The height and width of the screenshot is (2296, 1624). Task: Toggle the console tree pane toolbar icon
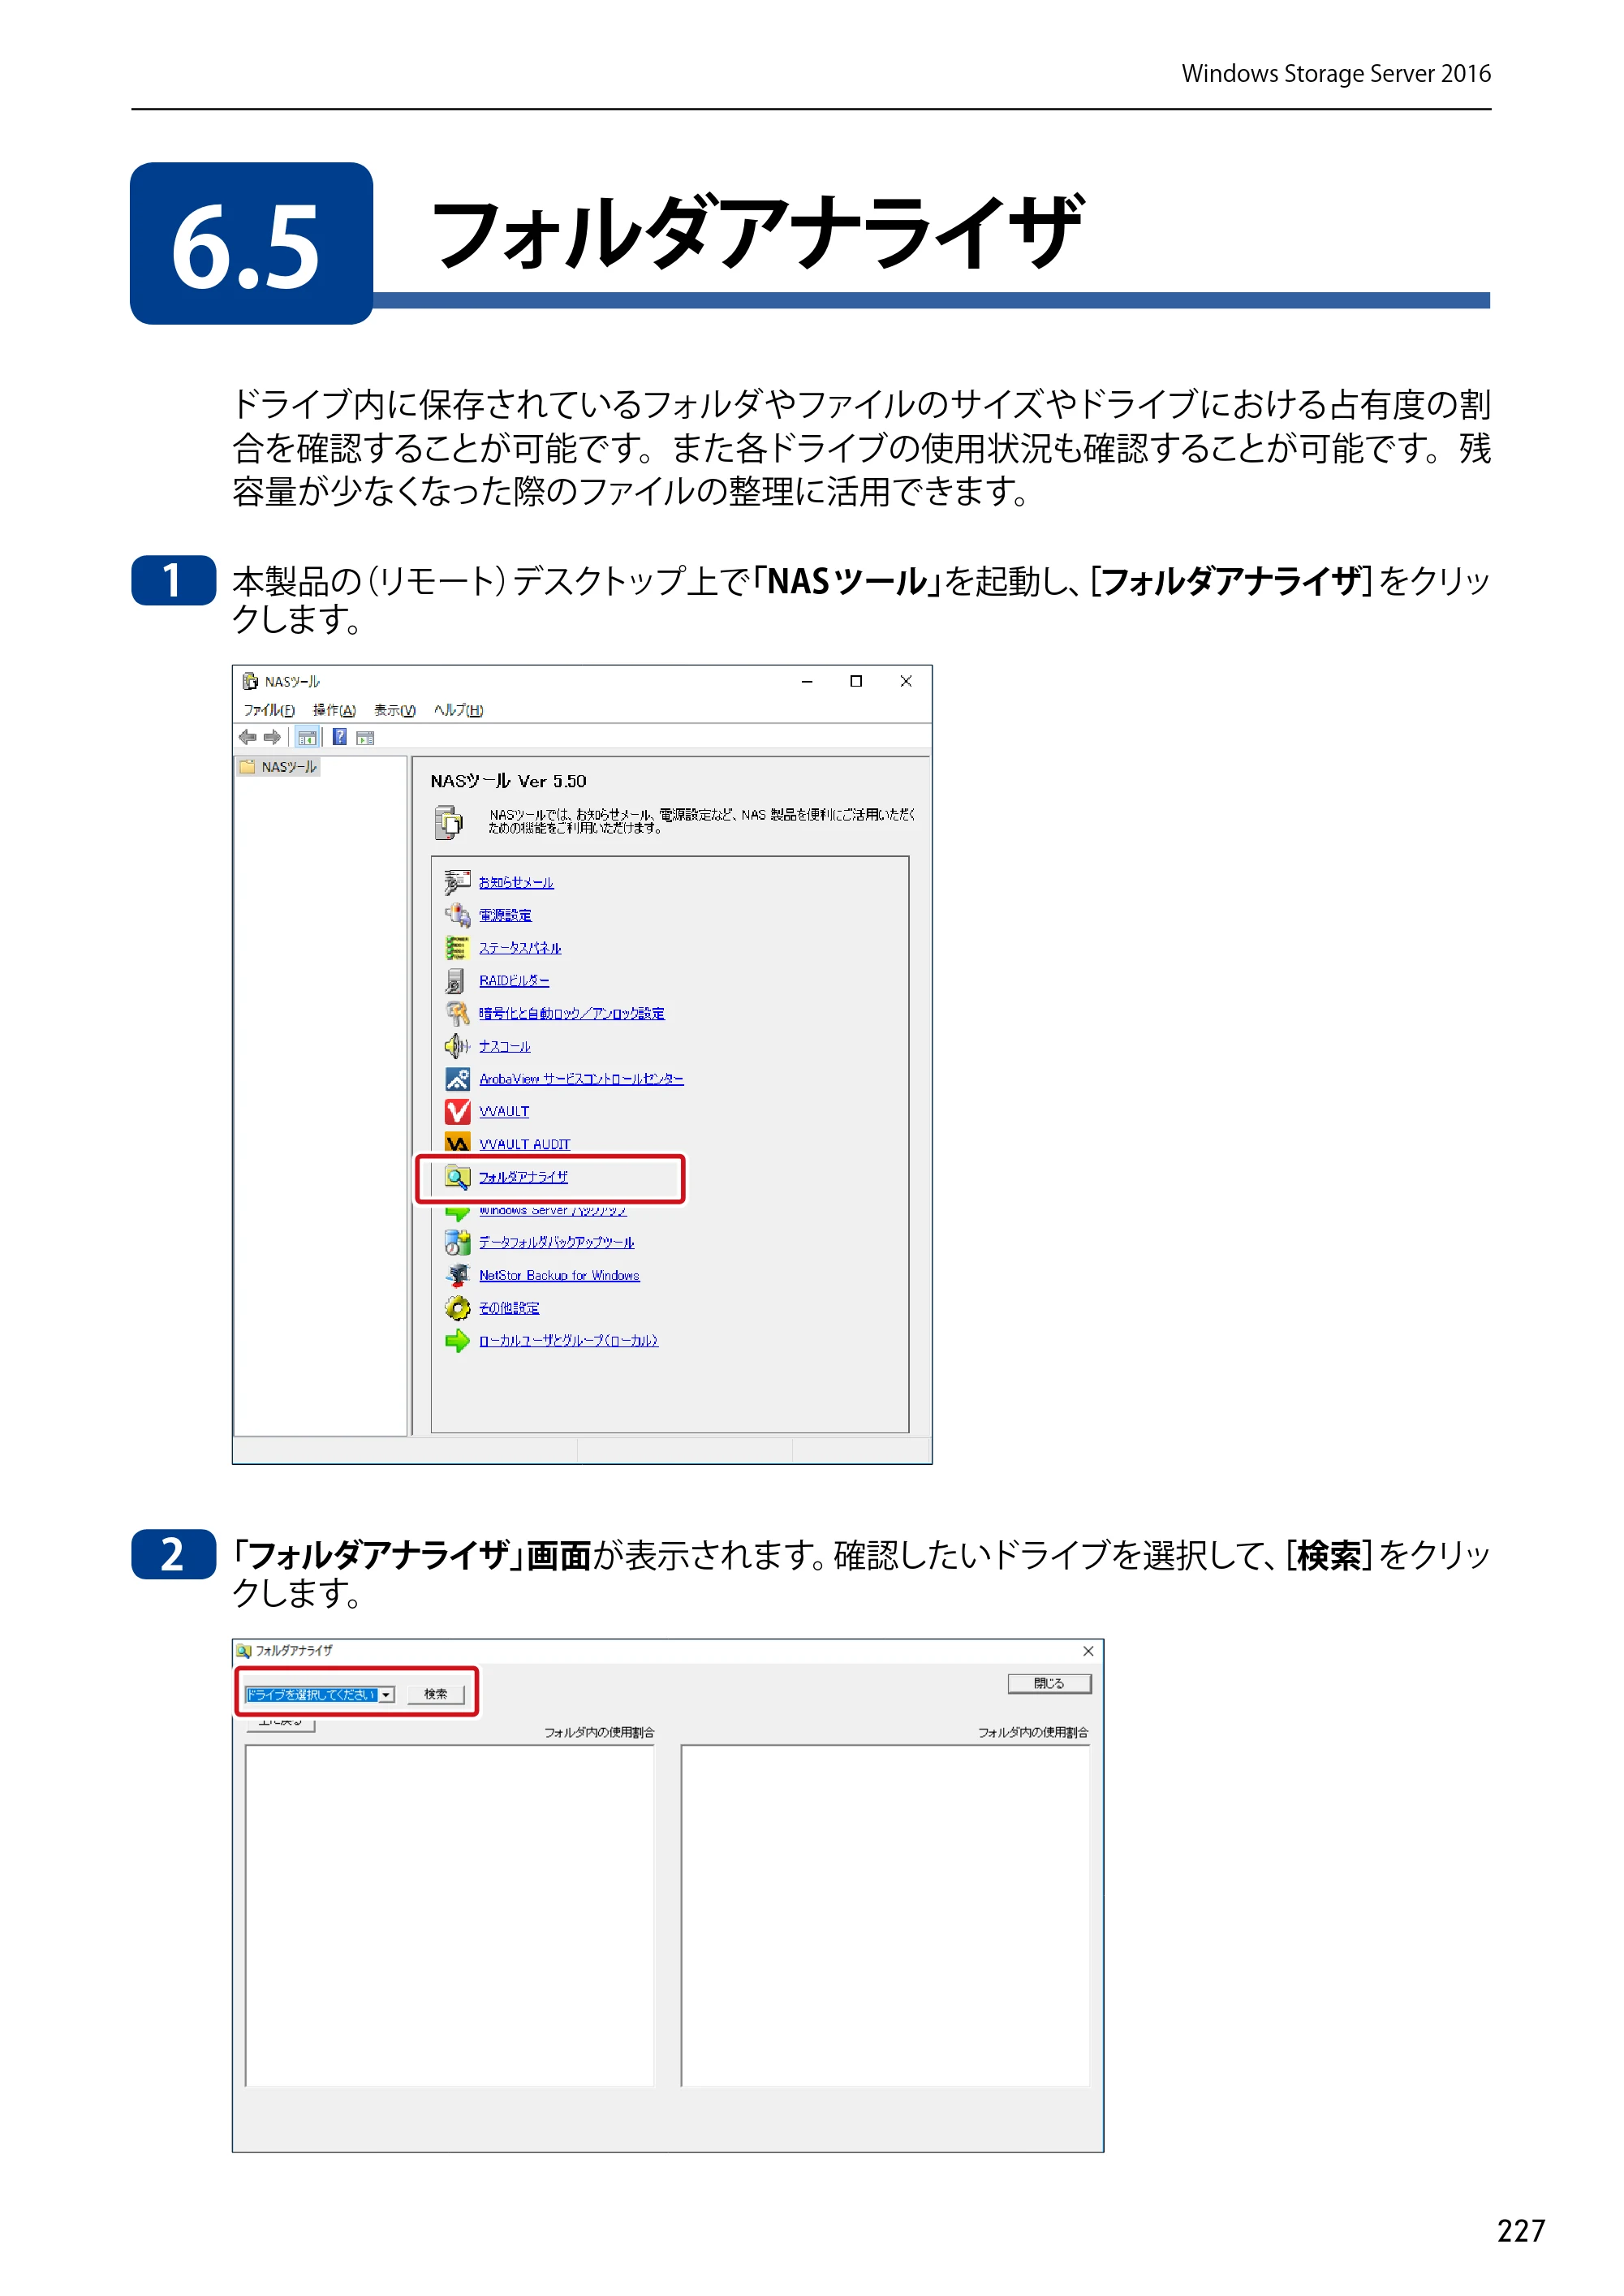307,737
